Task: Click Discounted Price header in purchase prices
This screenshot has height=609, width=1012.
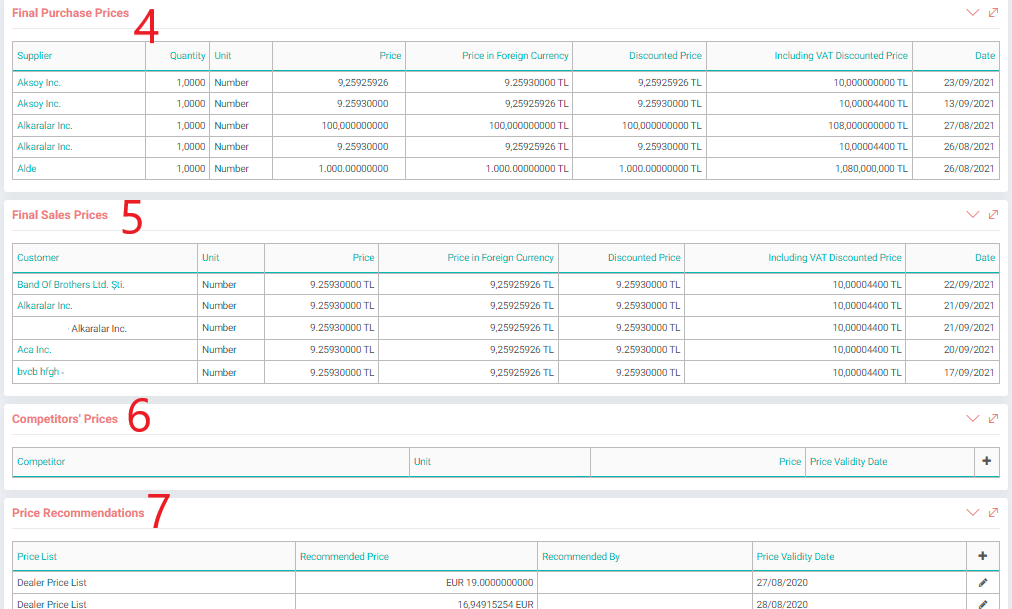Action: pyautogui.click(x=665, y=55)
